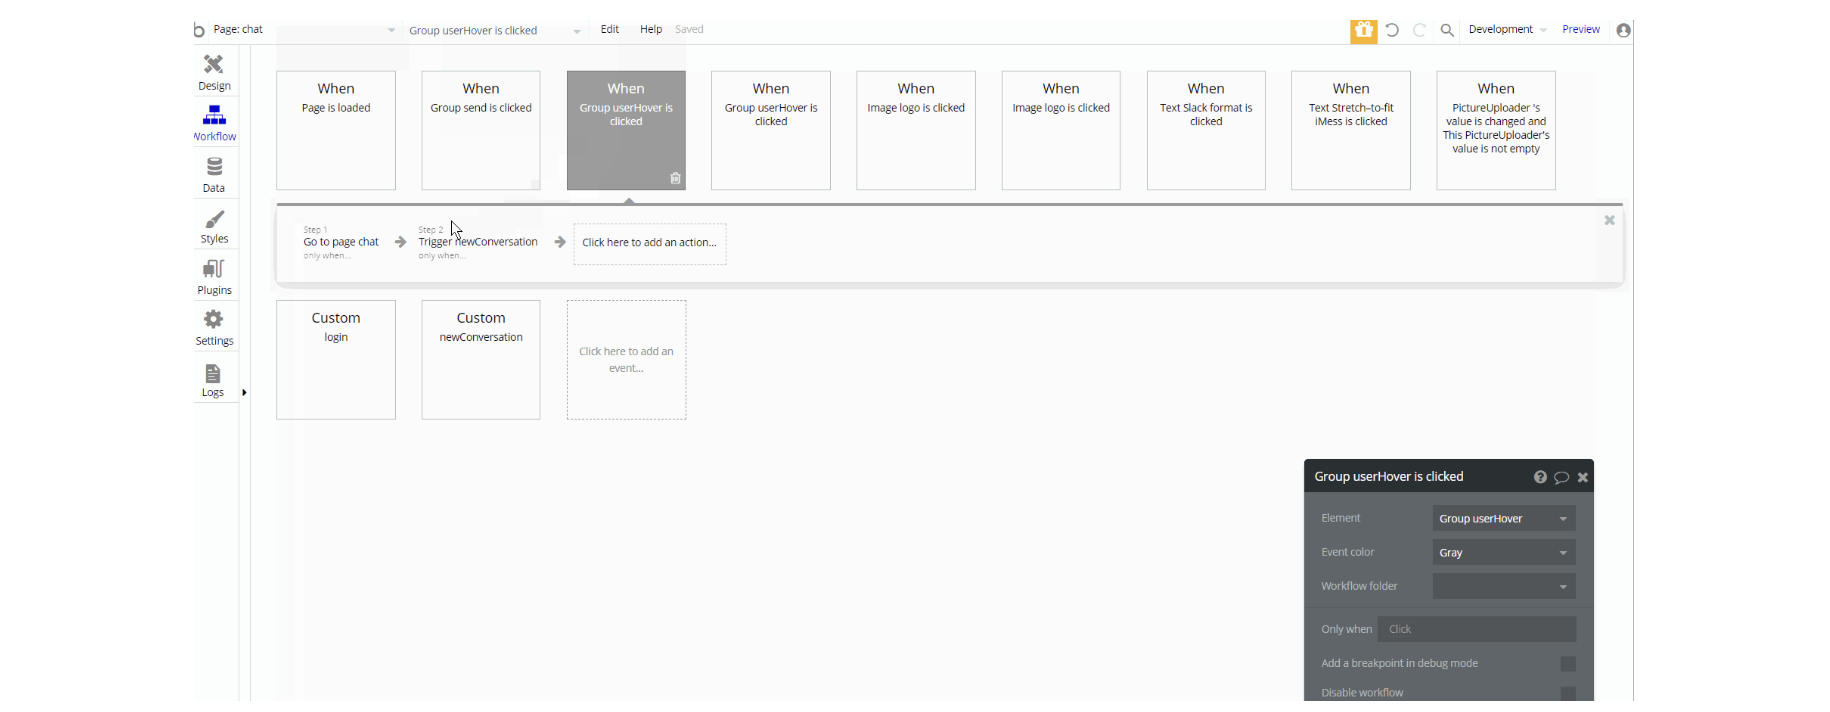The width and height of the screenshot is (1830, 712).
Task: Open the Element dropdown Group userHover
Action: tap(1504, 518)
